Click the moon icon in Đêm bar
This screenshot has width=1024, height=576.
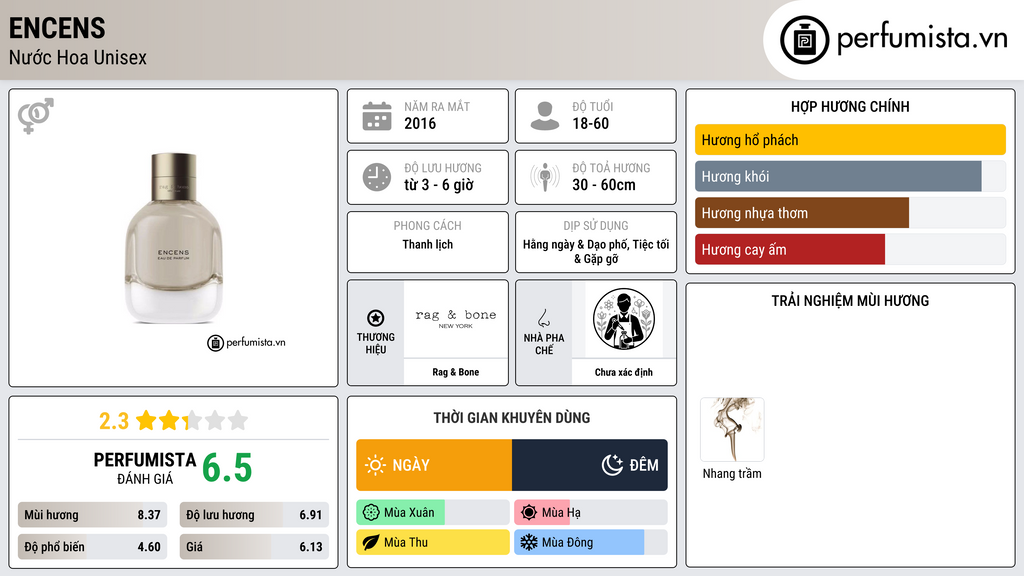[612, 465]
